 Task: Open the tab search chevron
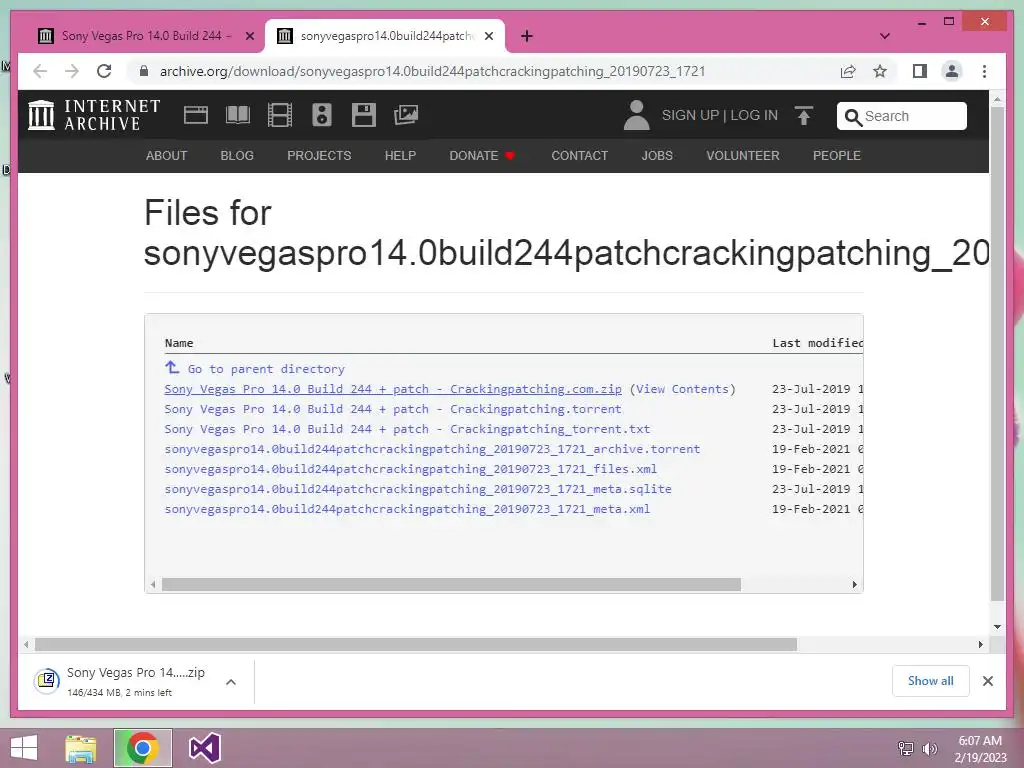[x=885, y=36]
